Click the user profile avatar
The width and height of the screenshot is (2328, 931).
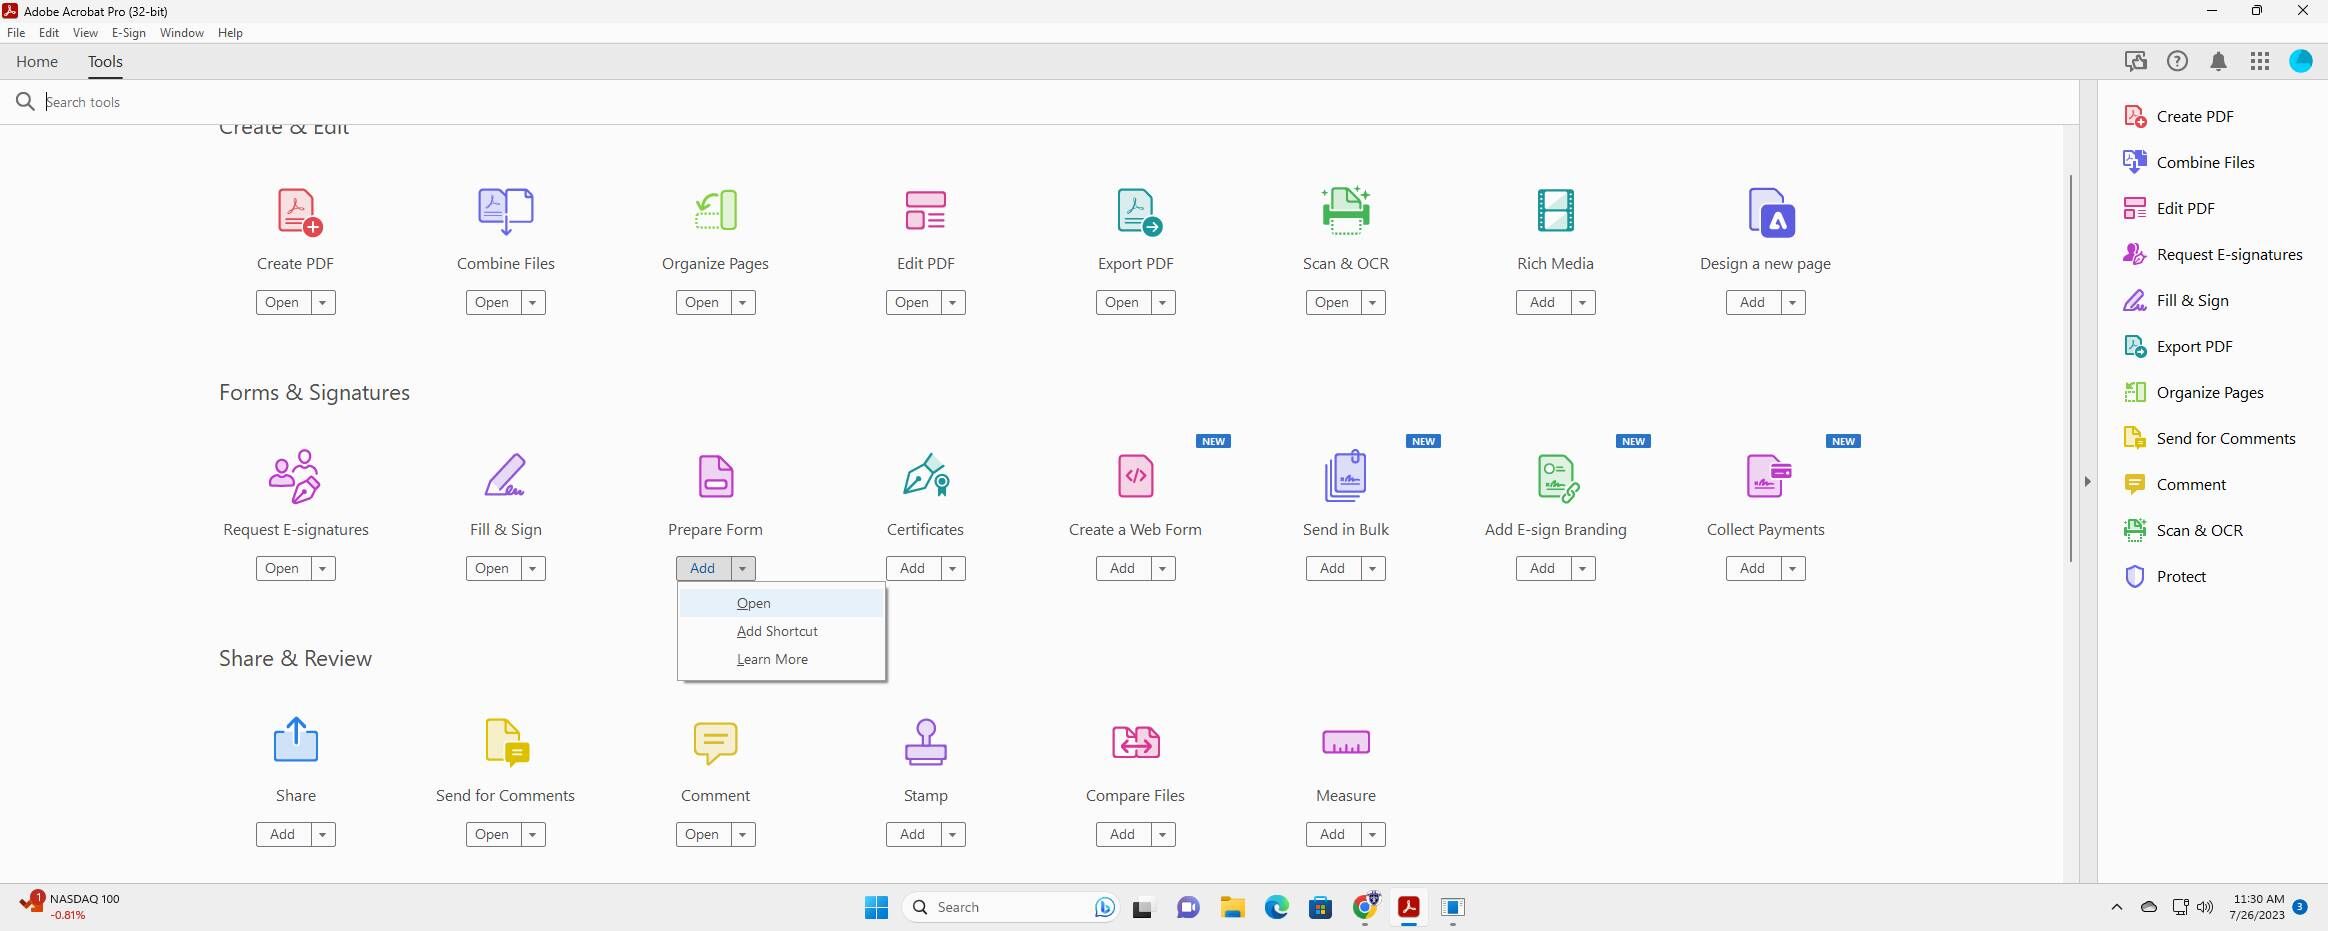(2301, 61)
